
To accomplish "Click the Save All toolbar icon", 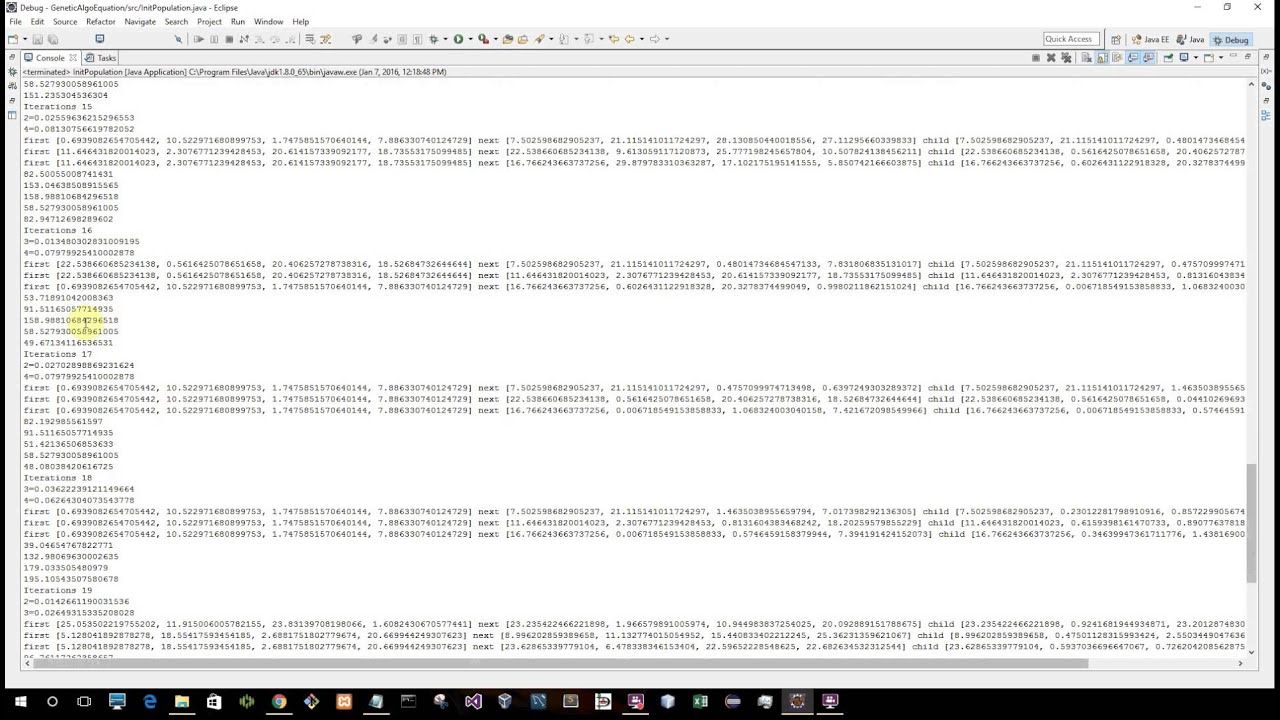I will click(53, 39).
